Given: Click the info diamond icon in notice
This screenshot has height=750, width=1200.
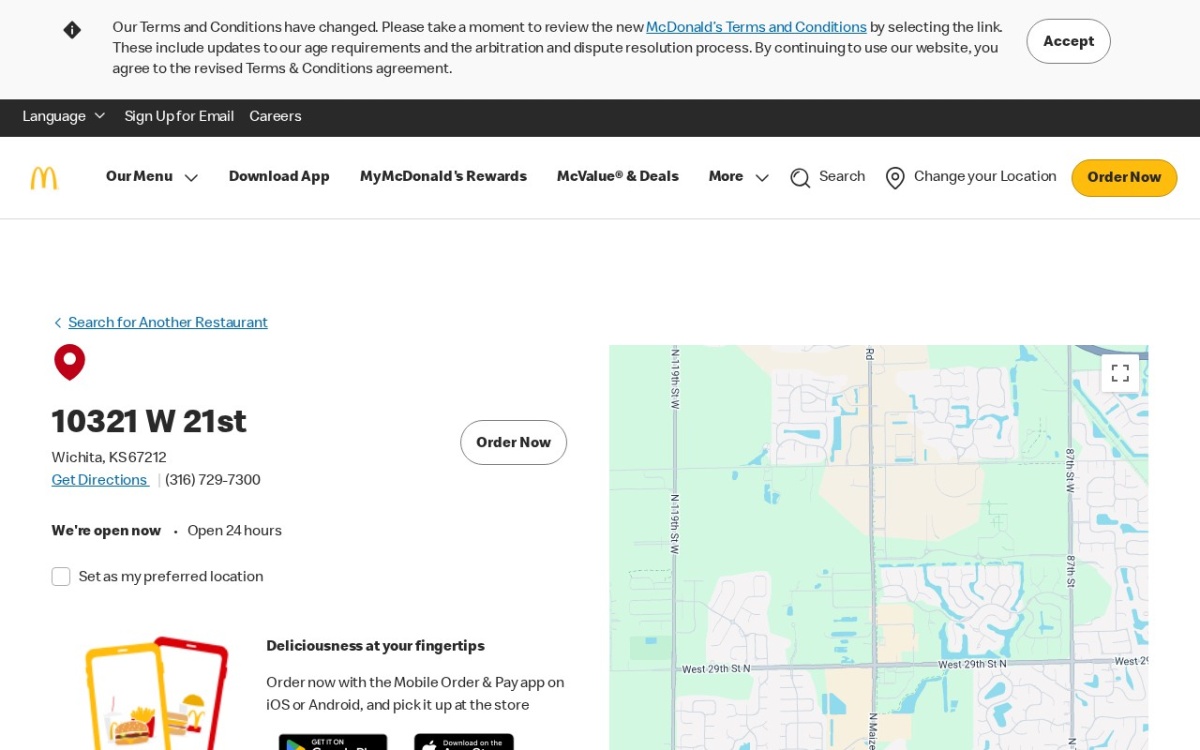Looking at the screenshot, I should pyautogui.click(x=72, y=30).
